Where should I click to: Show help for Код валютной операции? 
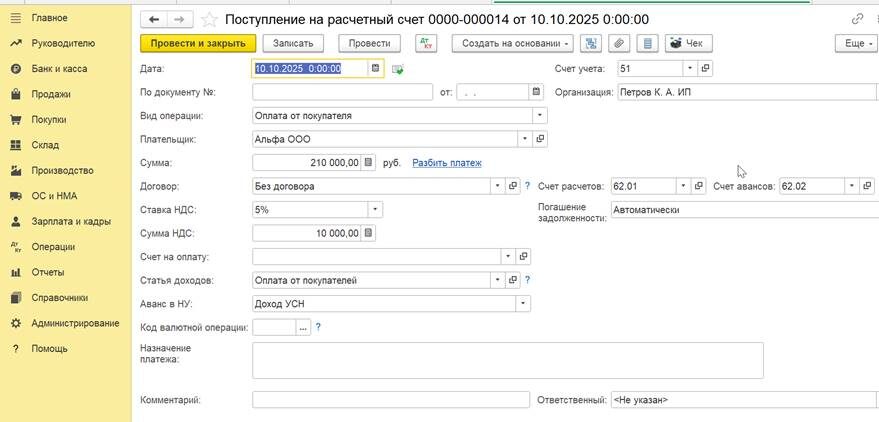[x=318, y=327]
